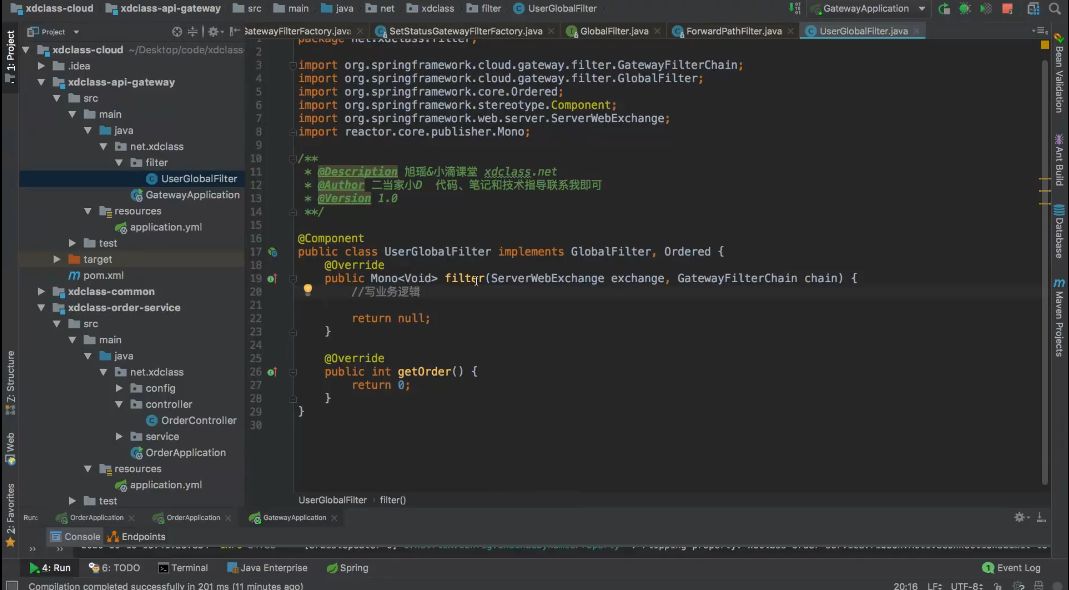Open the Event Log button in status bar

click(x=1012, y=567)
